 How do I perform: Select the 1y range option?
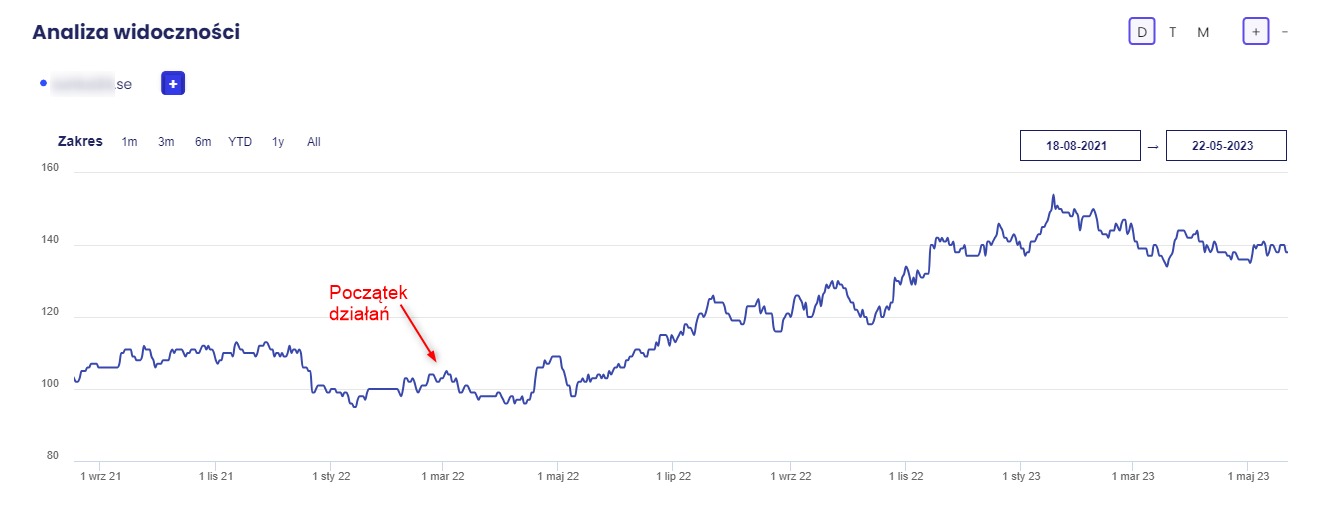[278, 142]
